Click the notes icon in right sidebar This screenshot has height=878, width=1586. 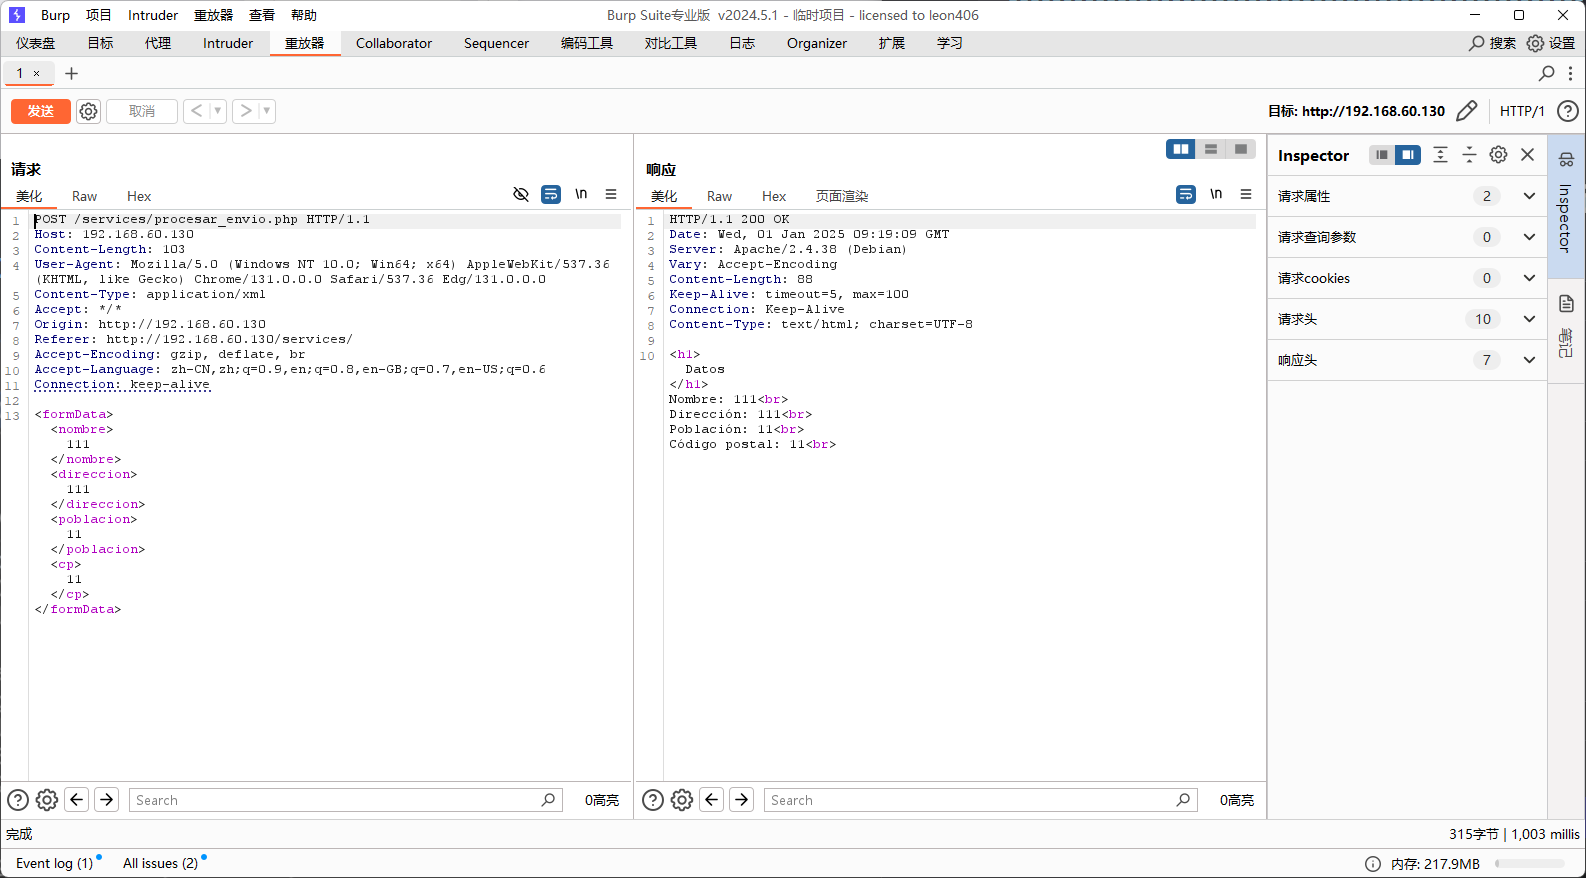1566,304
